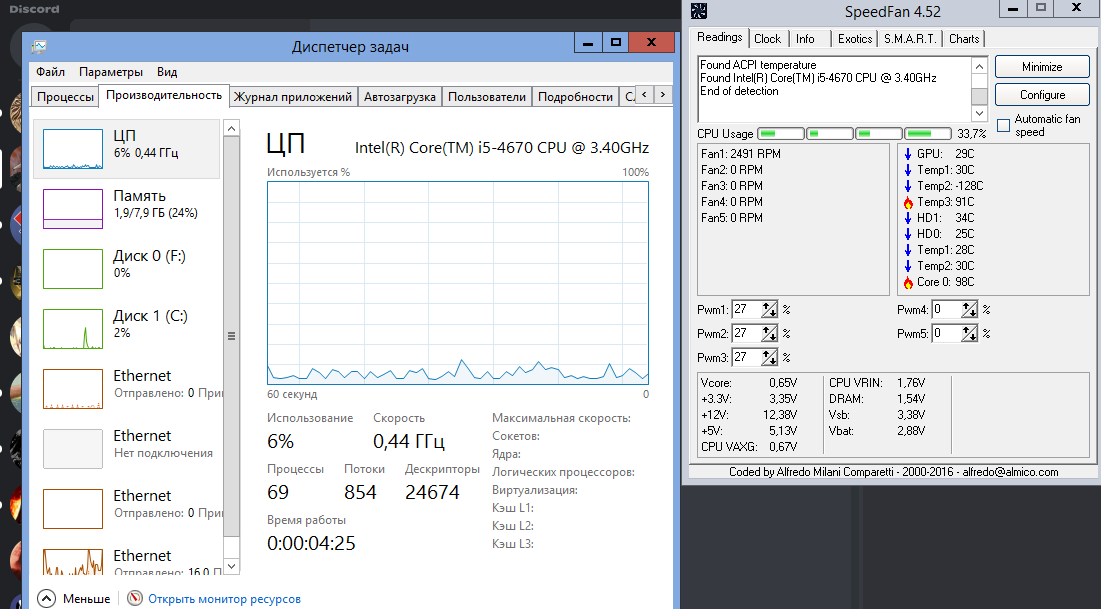Viewport: 1101px width, 609px height.
Task: Click the sidebar scrollbar down arrow
Action: coord(231,565)
